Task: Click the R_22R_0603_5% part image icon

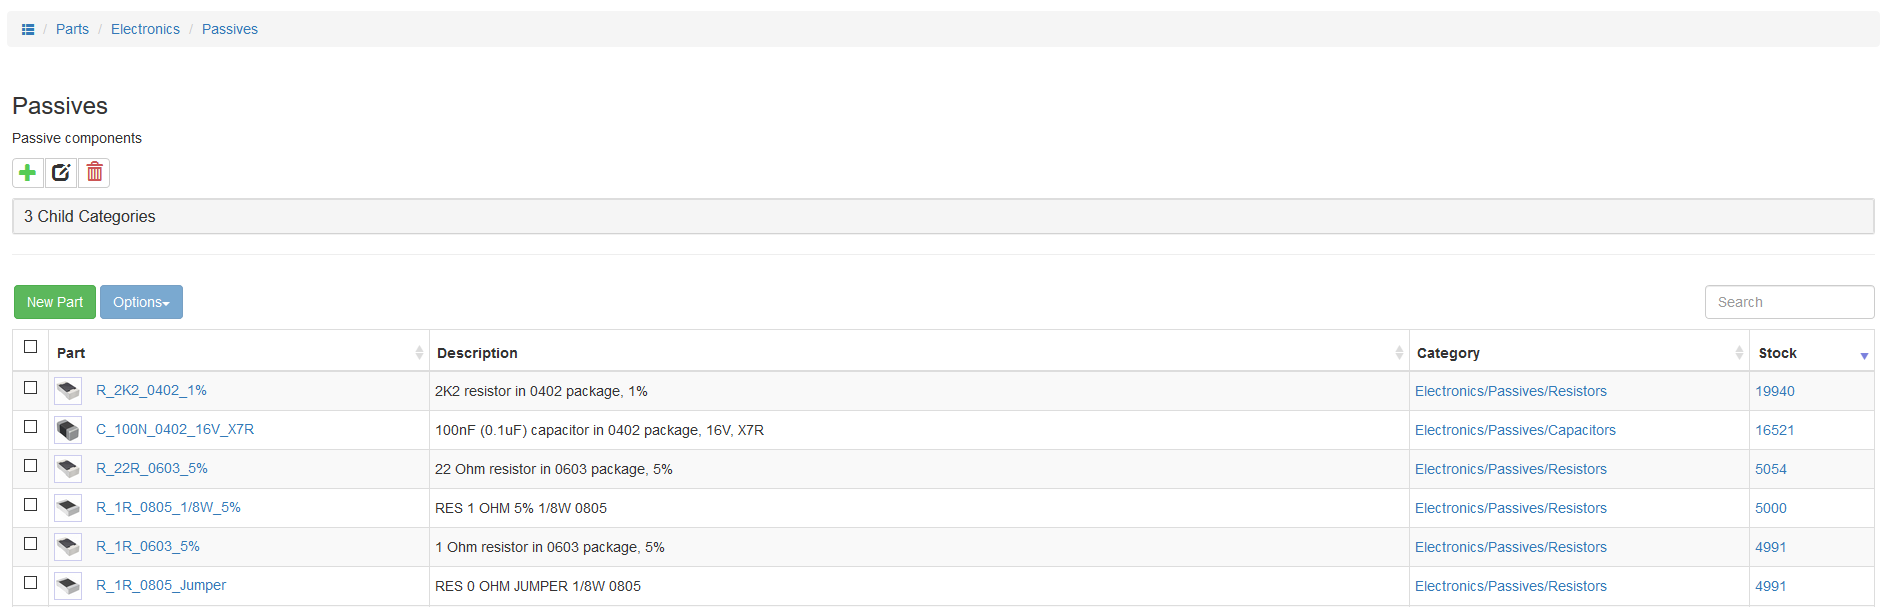Action: click(x=68, y=469)
